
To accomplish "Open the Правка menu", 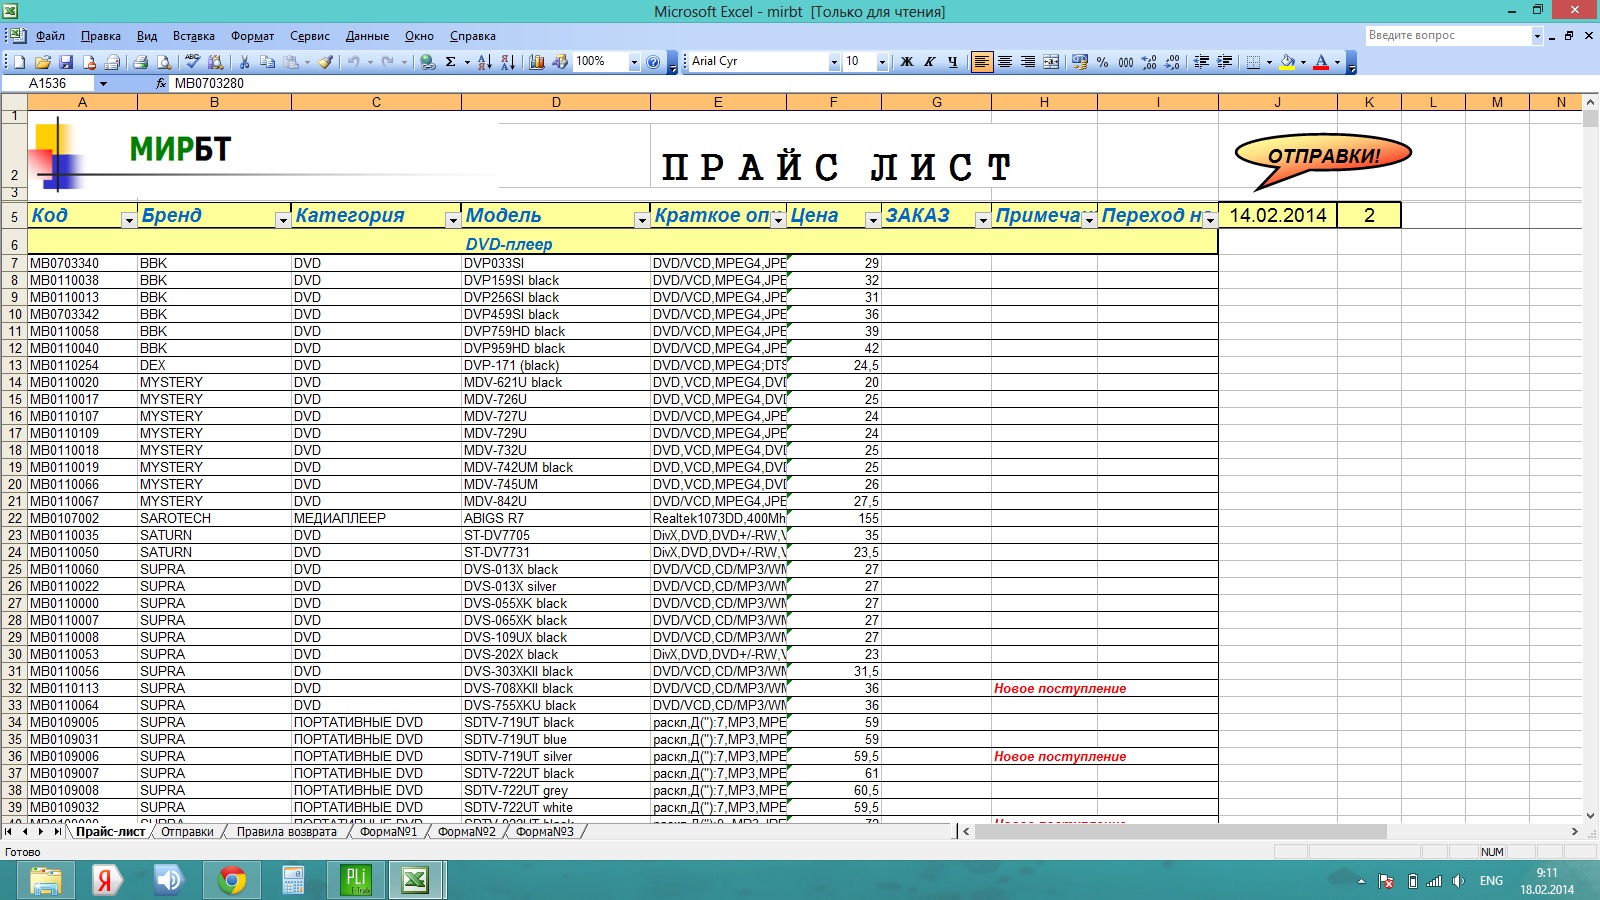I will pos(101,36).
